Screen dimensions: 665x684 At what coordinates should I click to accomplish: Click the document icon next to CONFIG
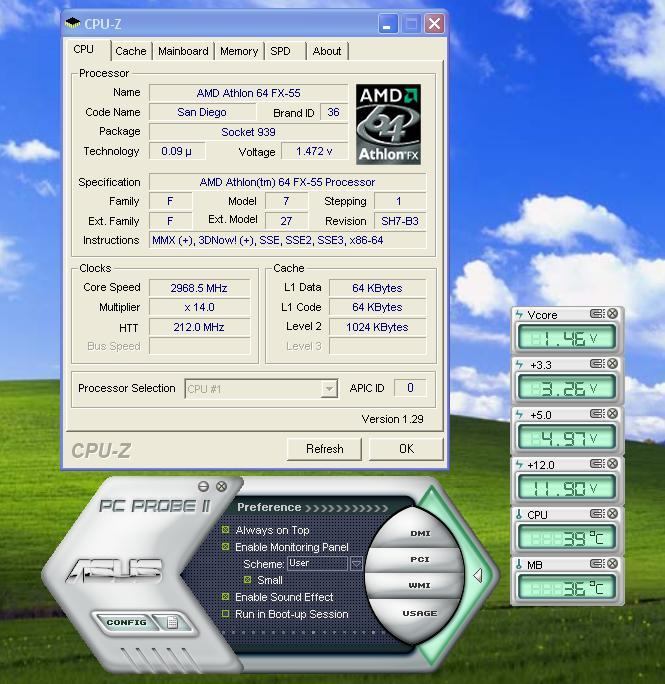172,622
